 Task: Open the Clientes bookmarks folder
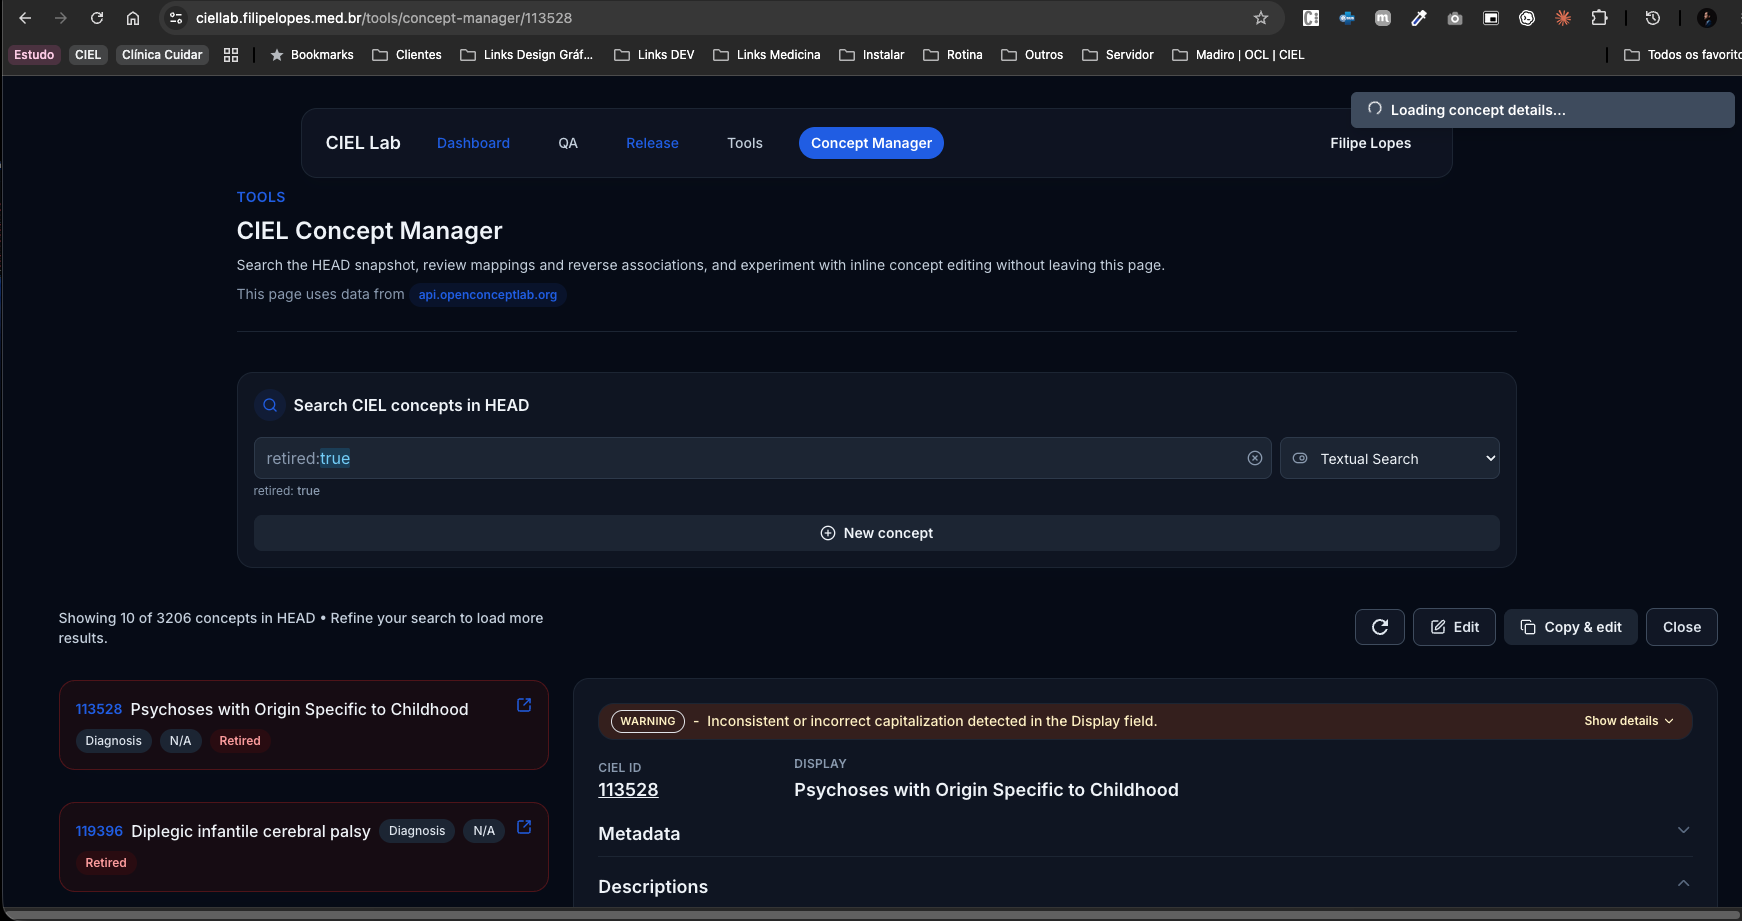407,55
